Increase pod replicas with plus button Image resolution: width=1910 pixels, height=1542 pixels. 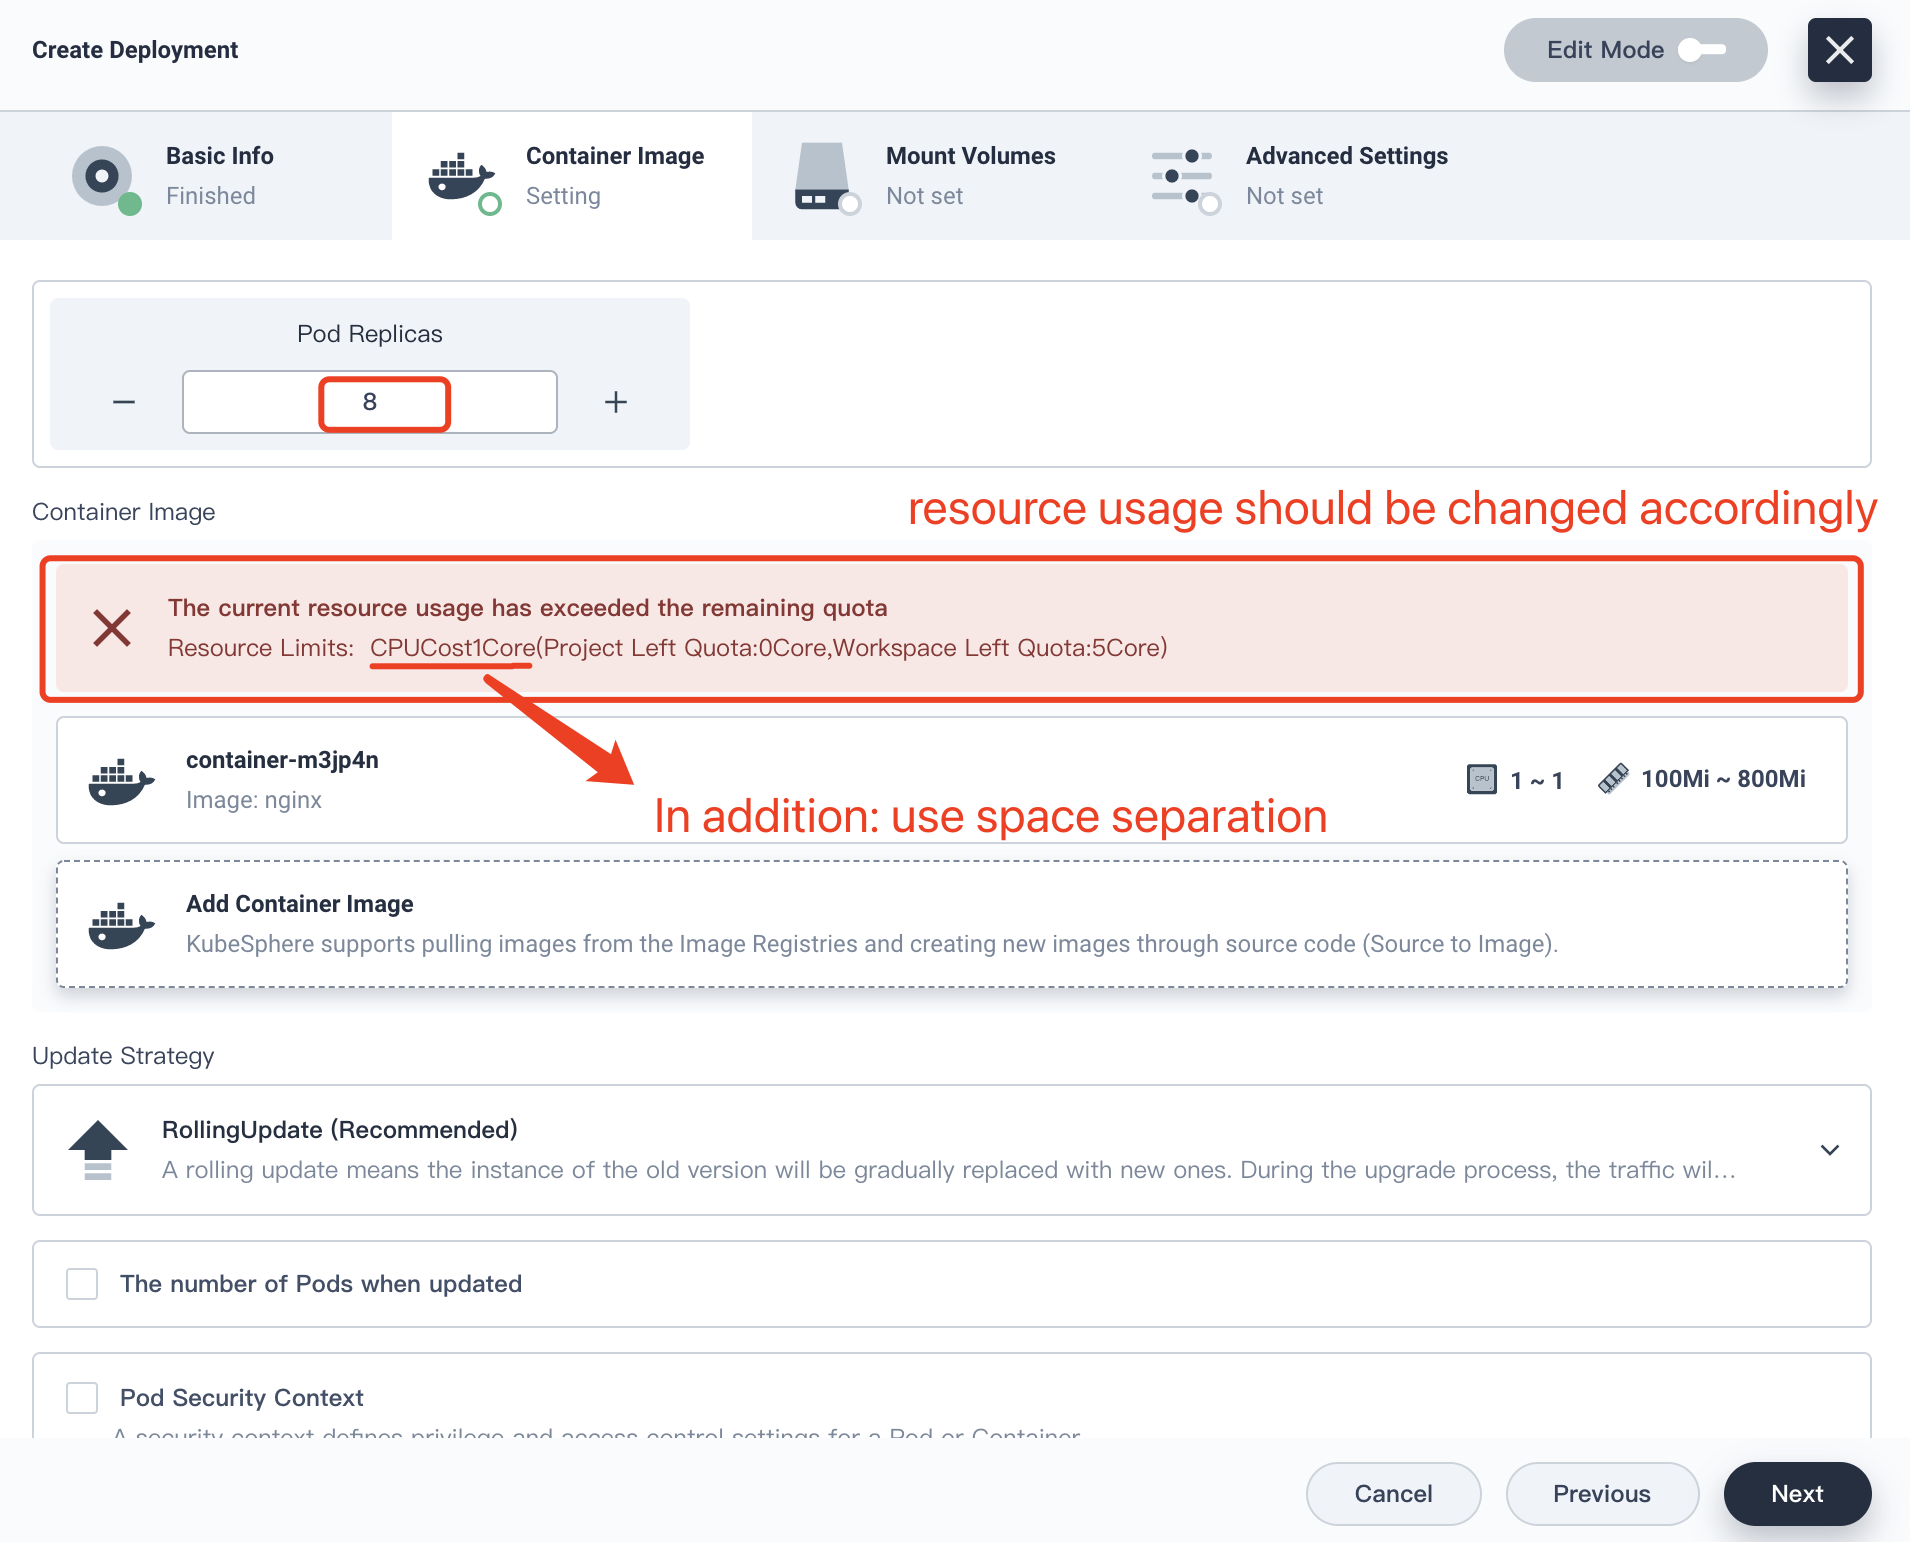pos(616,402)
